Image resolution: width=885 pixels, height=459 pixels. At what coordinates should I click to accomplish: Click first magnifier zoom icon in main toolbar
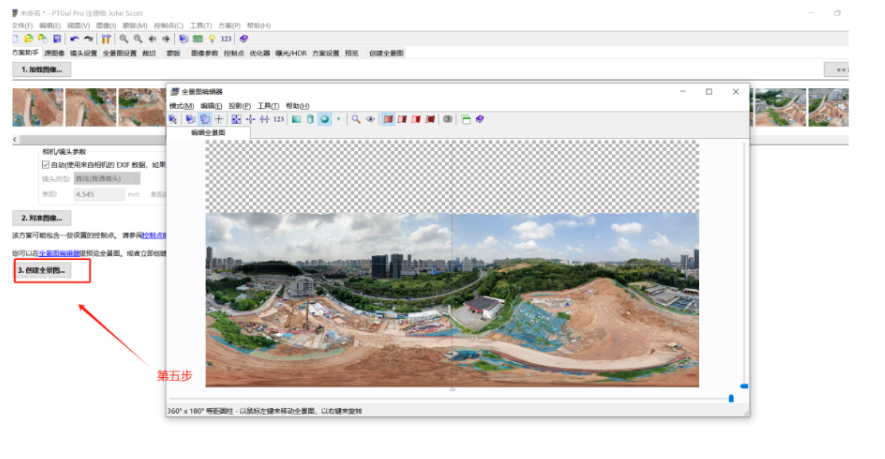124,38
